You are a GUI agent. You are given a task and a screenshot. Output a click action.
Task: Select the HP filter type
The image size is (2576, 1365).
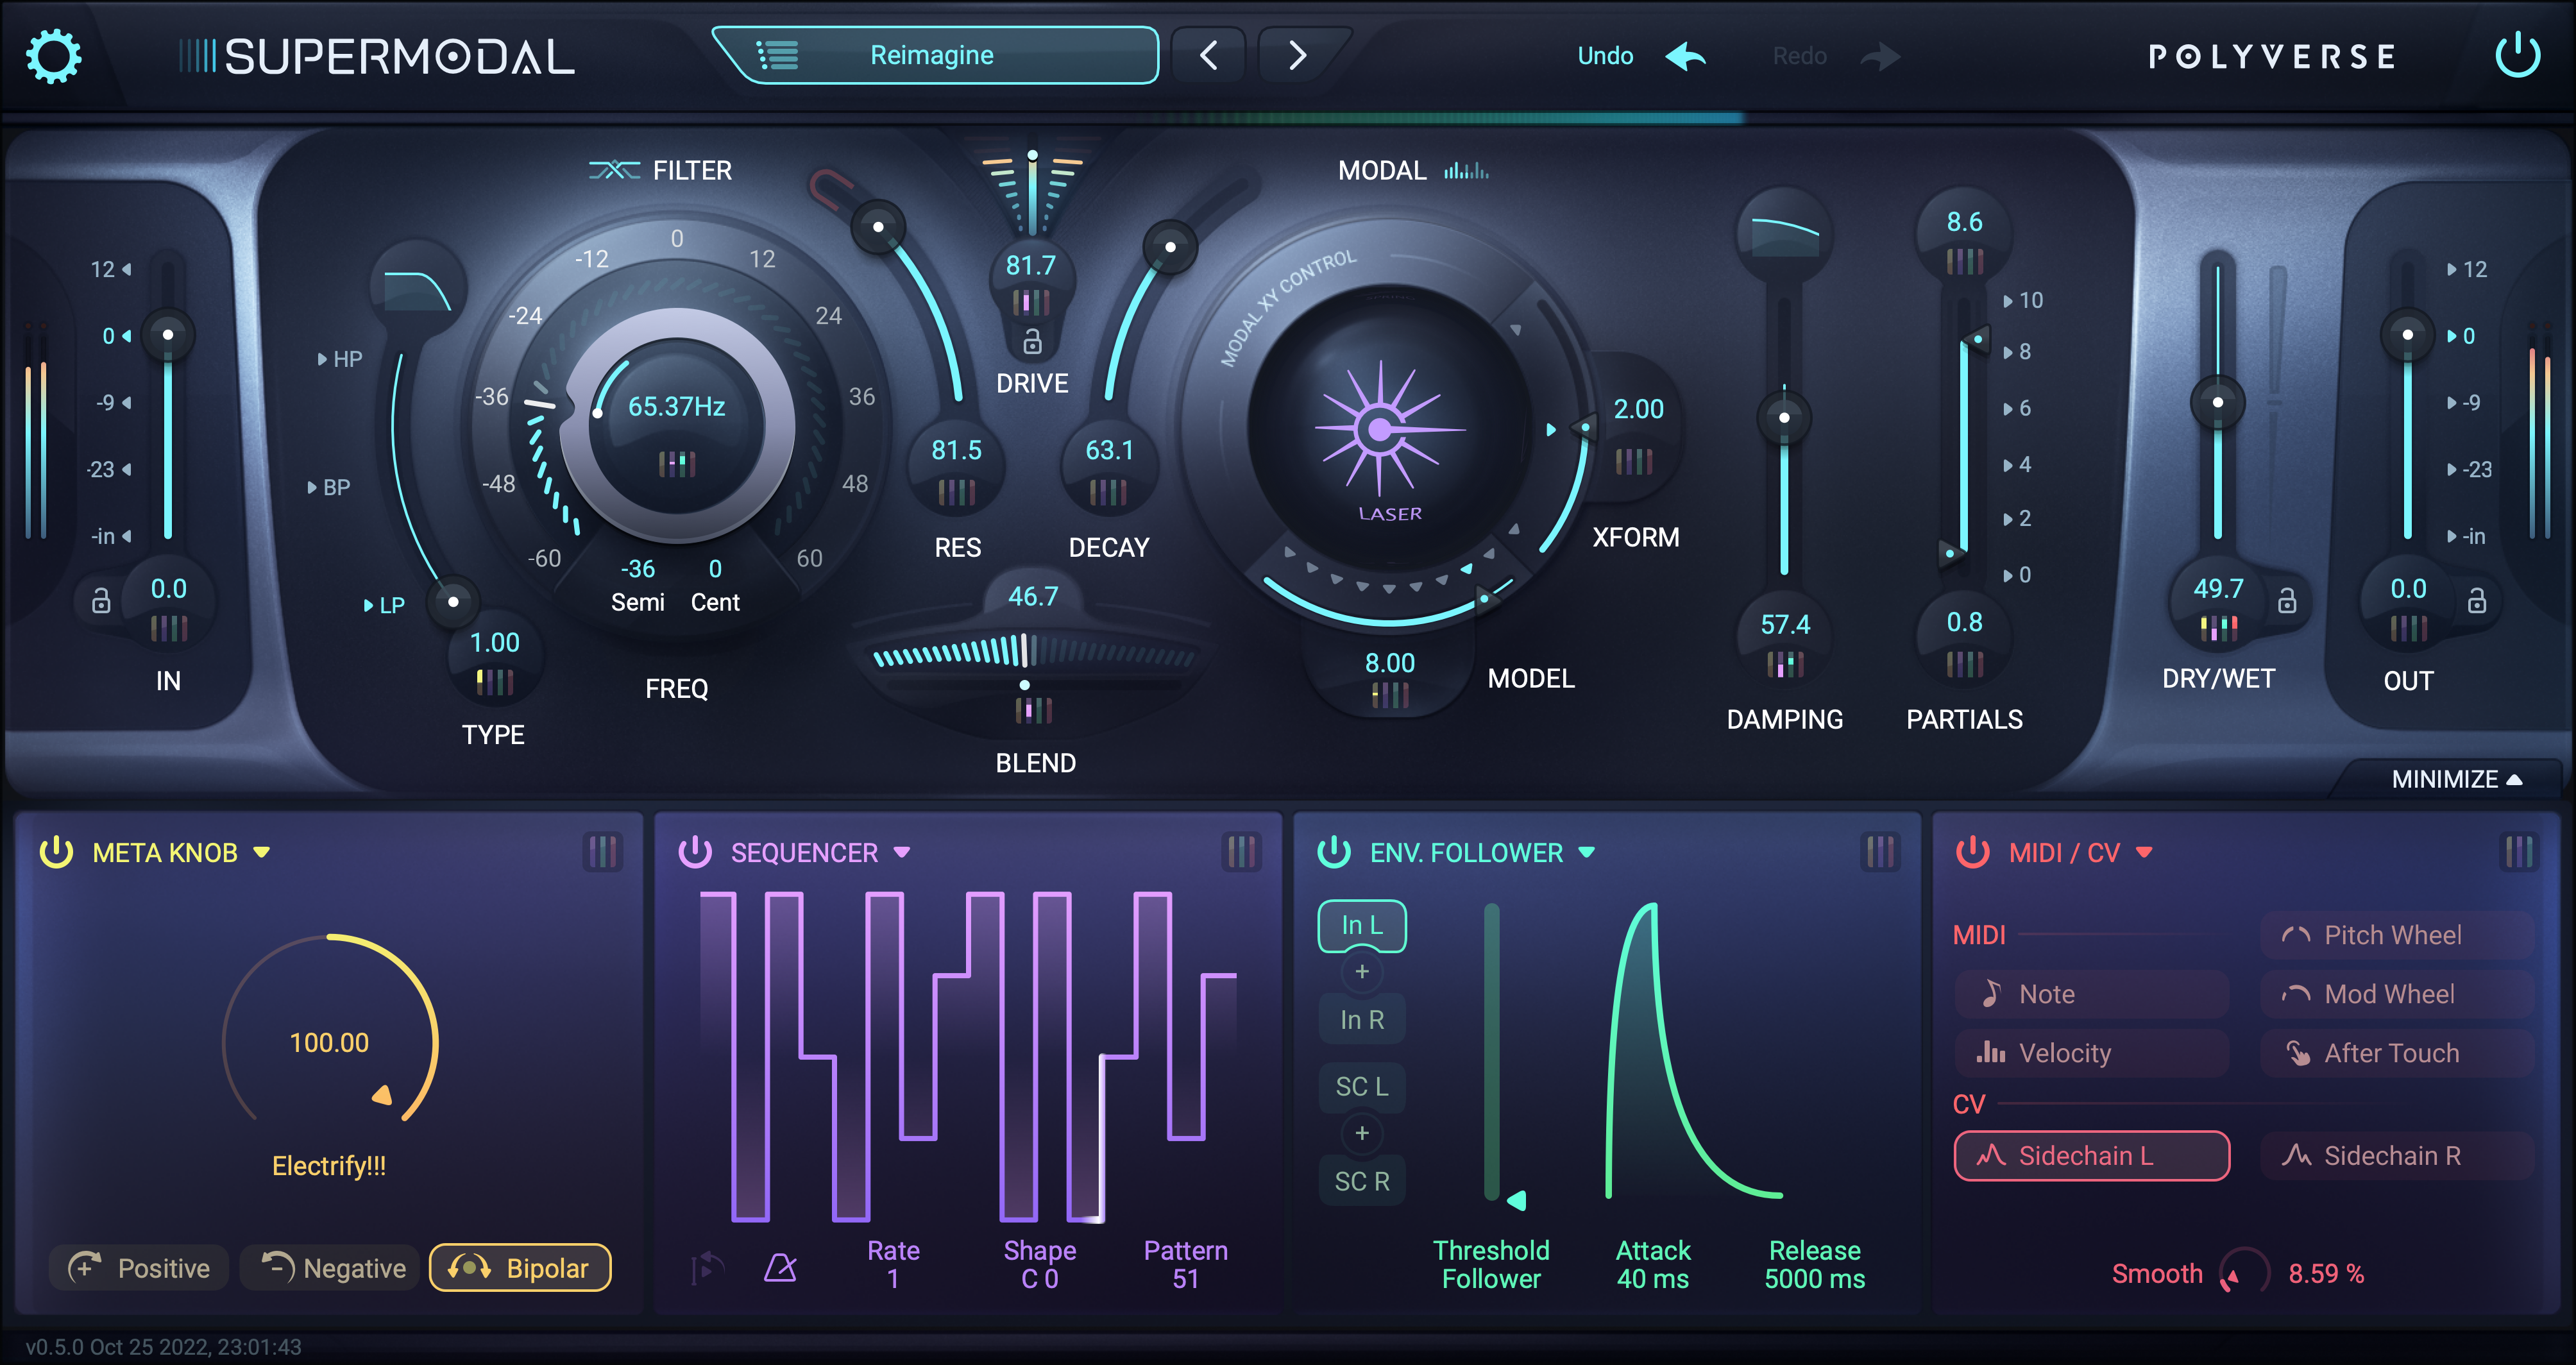click(x=340, y=359)
